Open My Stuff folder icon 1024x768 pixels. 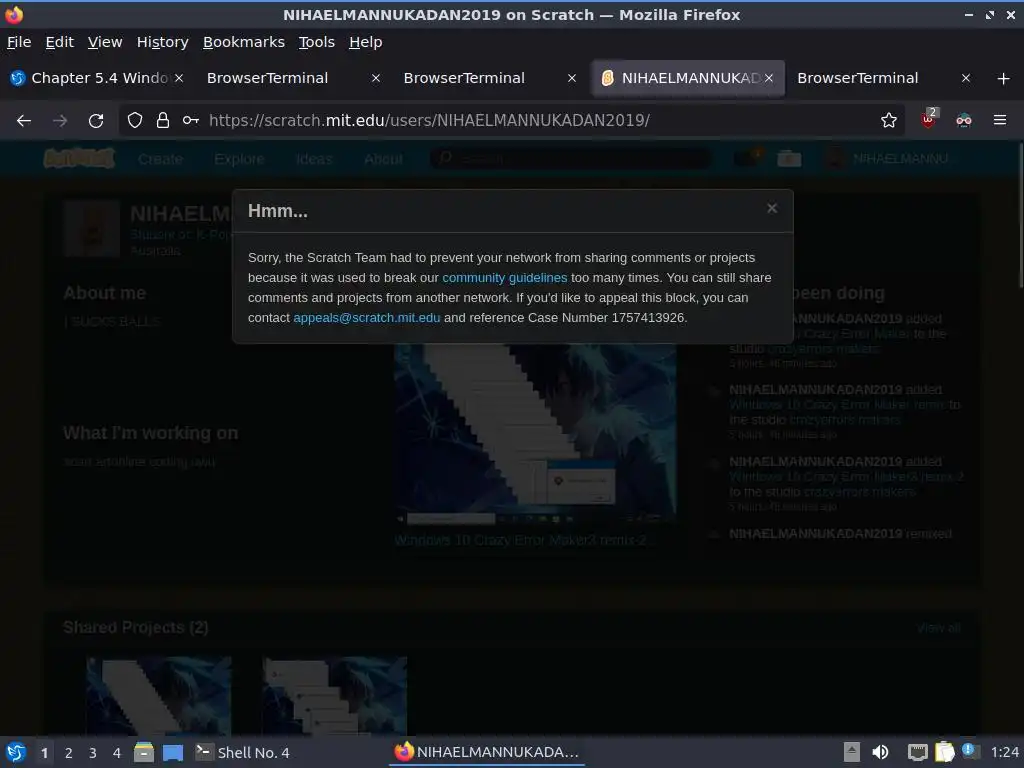pos(789,158)
